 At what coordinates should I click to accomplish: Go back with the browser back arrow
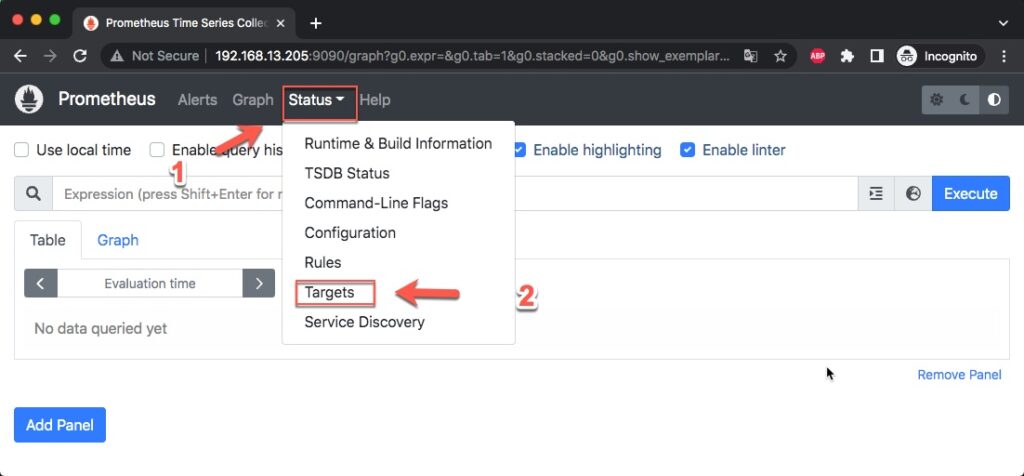[x=20, y=56]
